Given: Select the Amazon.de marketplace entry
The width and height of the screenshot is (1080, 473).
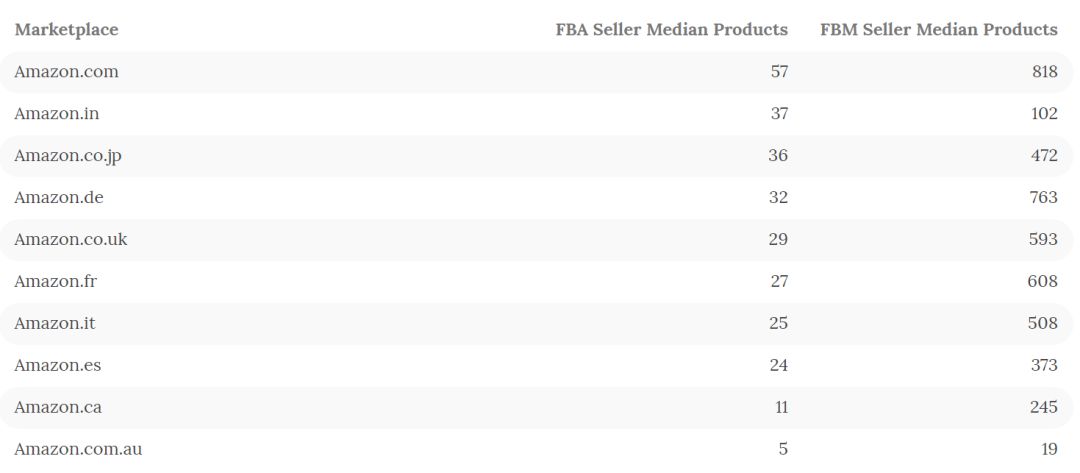Looking at the screenshot, I should point(58,198).
